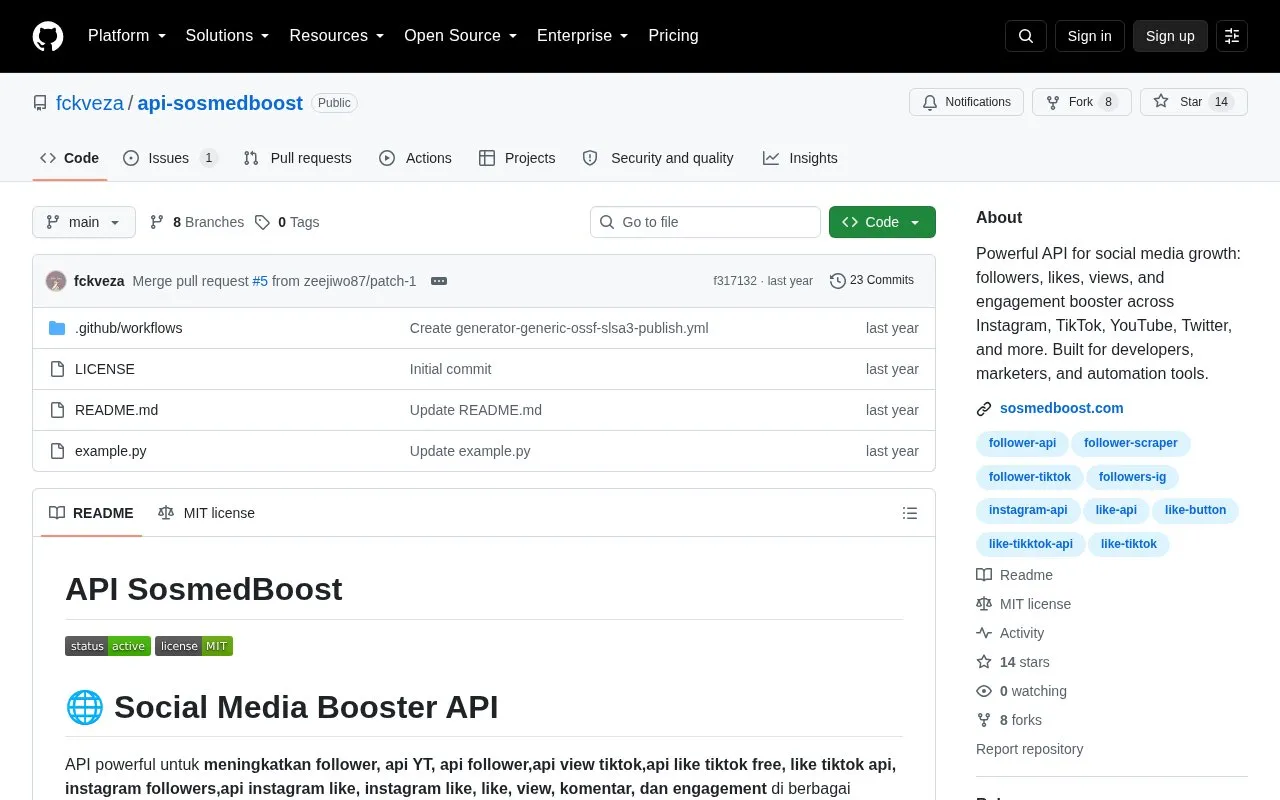Click the follower-api topic tag
The image size is (1280, 800).
pyautogui.click(x=1022, y=443)
